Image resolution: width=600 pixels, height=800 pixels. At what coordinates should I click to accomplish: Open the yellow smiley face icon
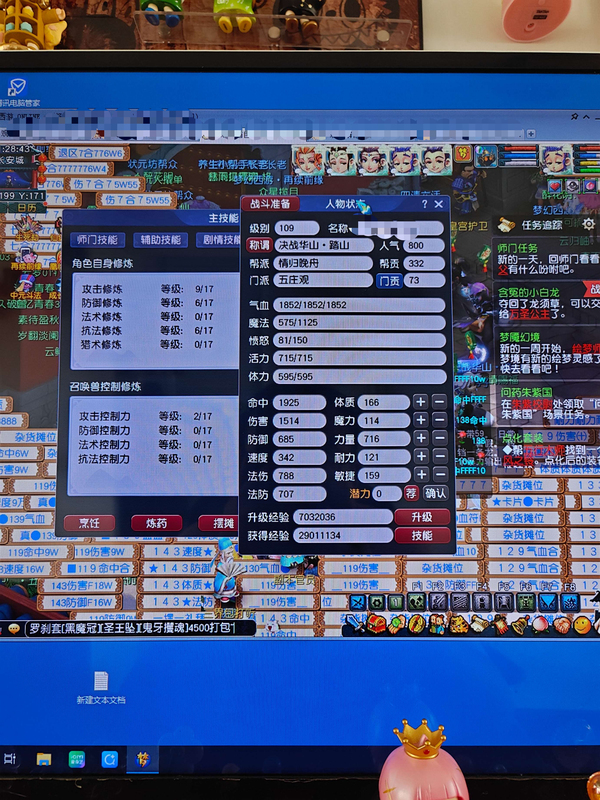583,624
